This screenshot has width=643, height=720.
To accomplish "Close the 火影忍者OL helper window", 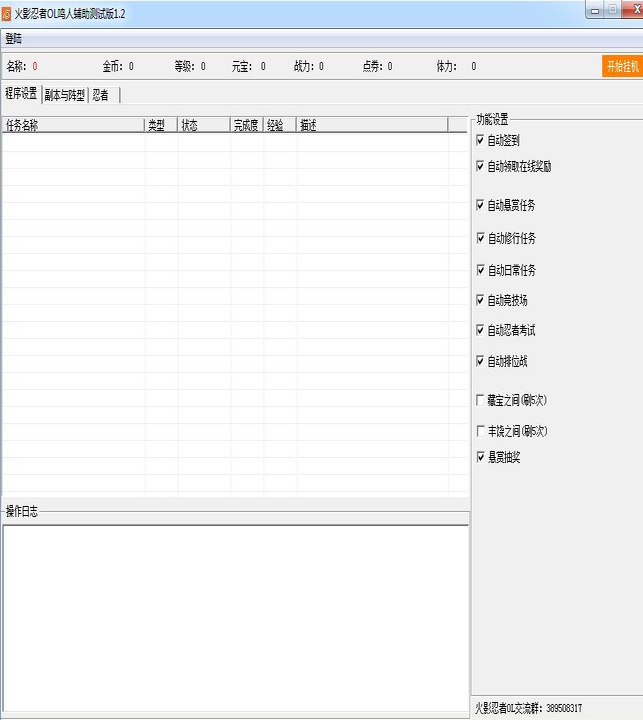I will (x=631, y=9).
